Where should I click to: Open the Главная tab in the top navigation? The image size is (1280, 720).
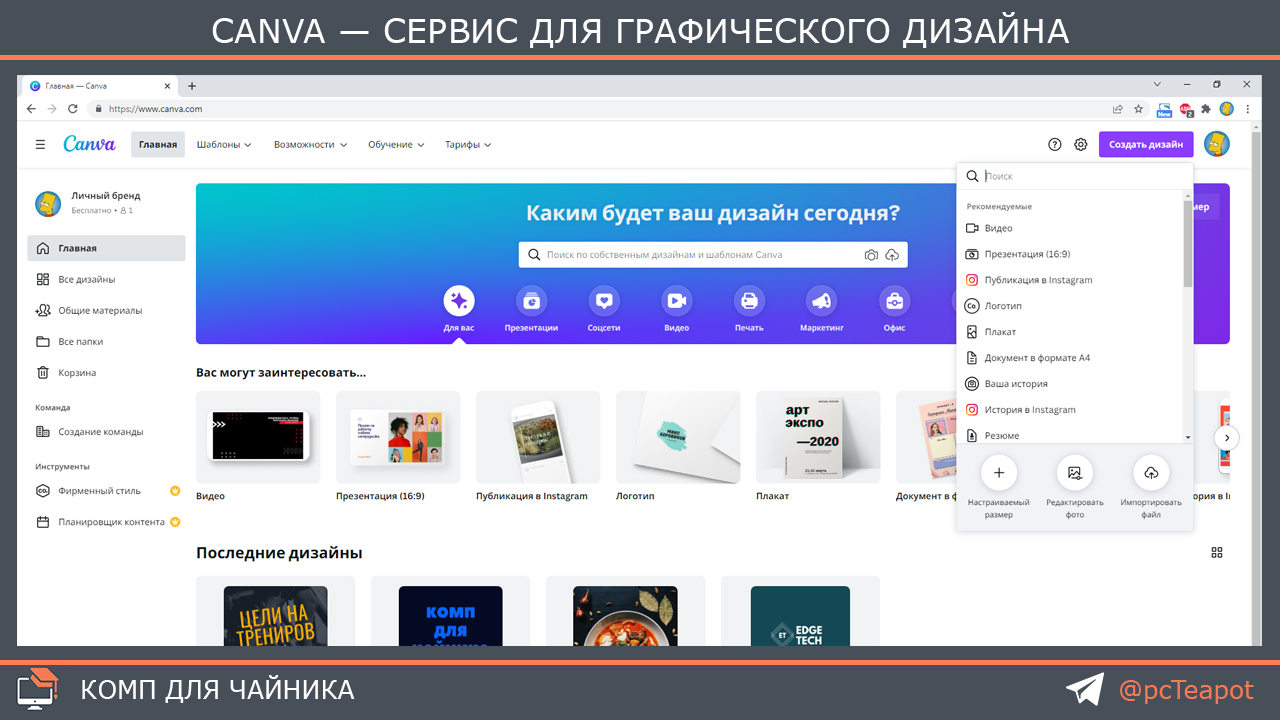tap(158, 144)
